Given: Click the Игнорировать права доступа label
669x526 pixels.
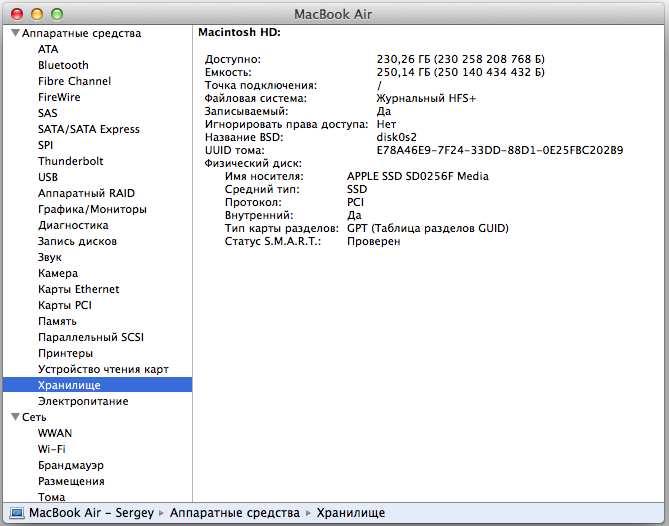Looking at the screenshot, I should click(286, 124).
